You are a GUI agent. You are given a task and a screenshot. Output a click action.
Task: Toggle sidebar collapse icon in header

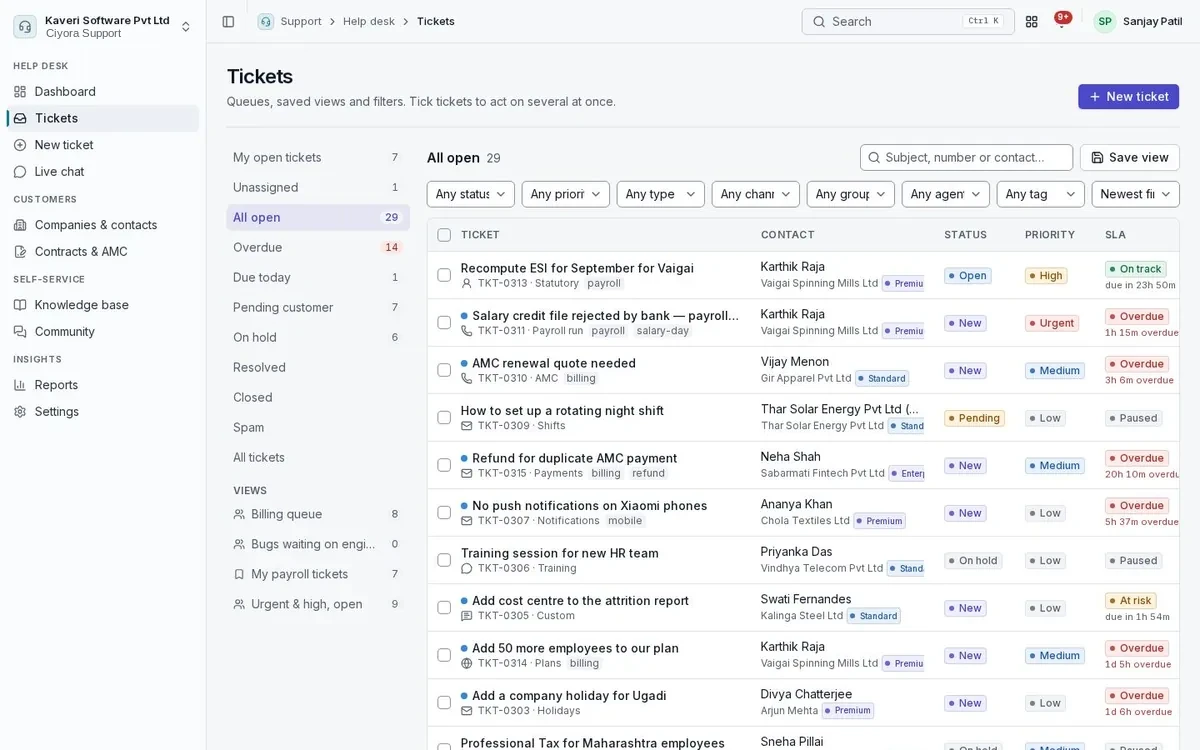pos(228,21)
